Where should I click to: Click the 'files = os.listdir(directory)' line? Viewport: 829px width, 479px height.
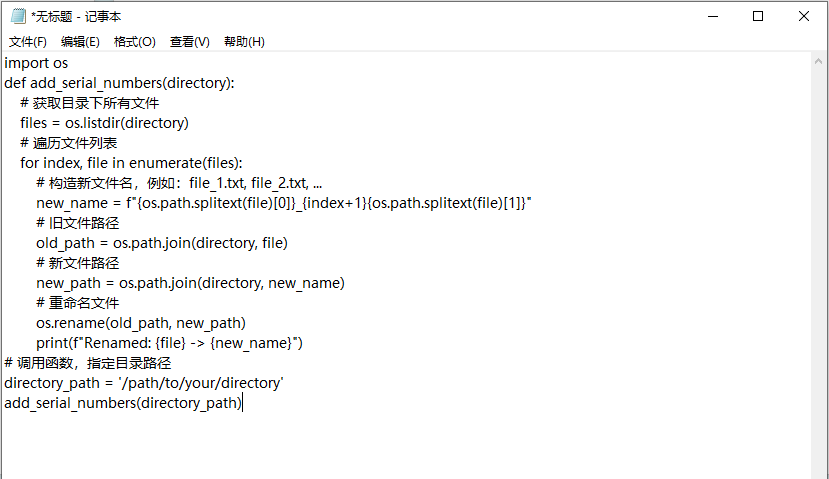(104, 123)
